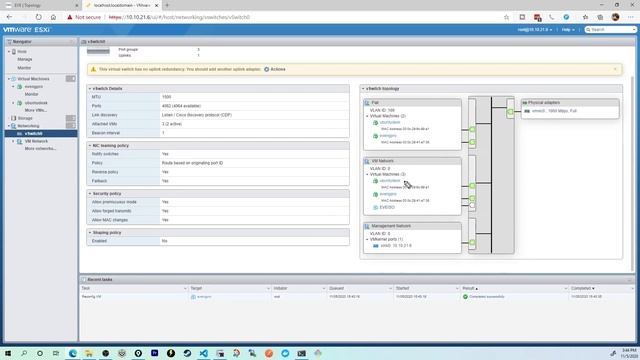Click the EVEISO link in VM Network box
The width and height of the screenshot is (640, 360).
[387, 207]
